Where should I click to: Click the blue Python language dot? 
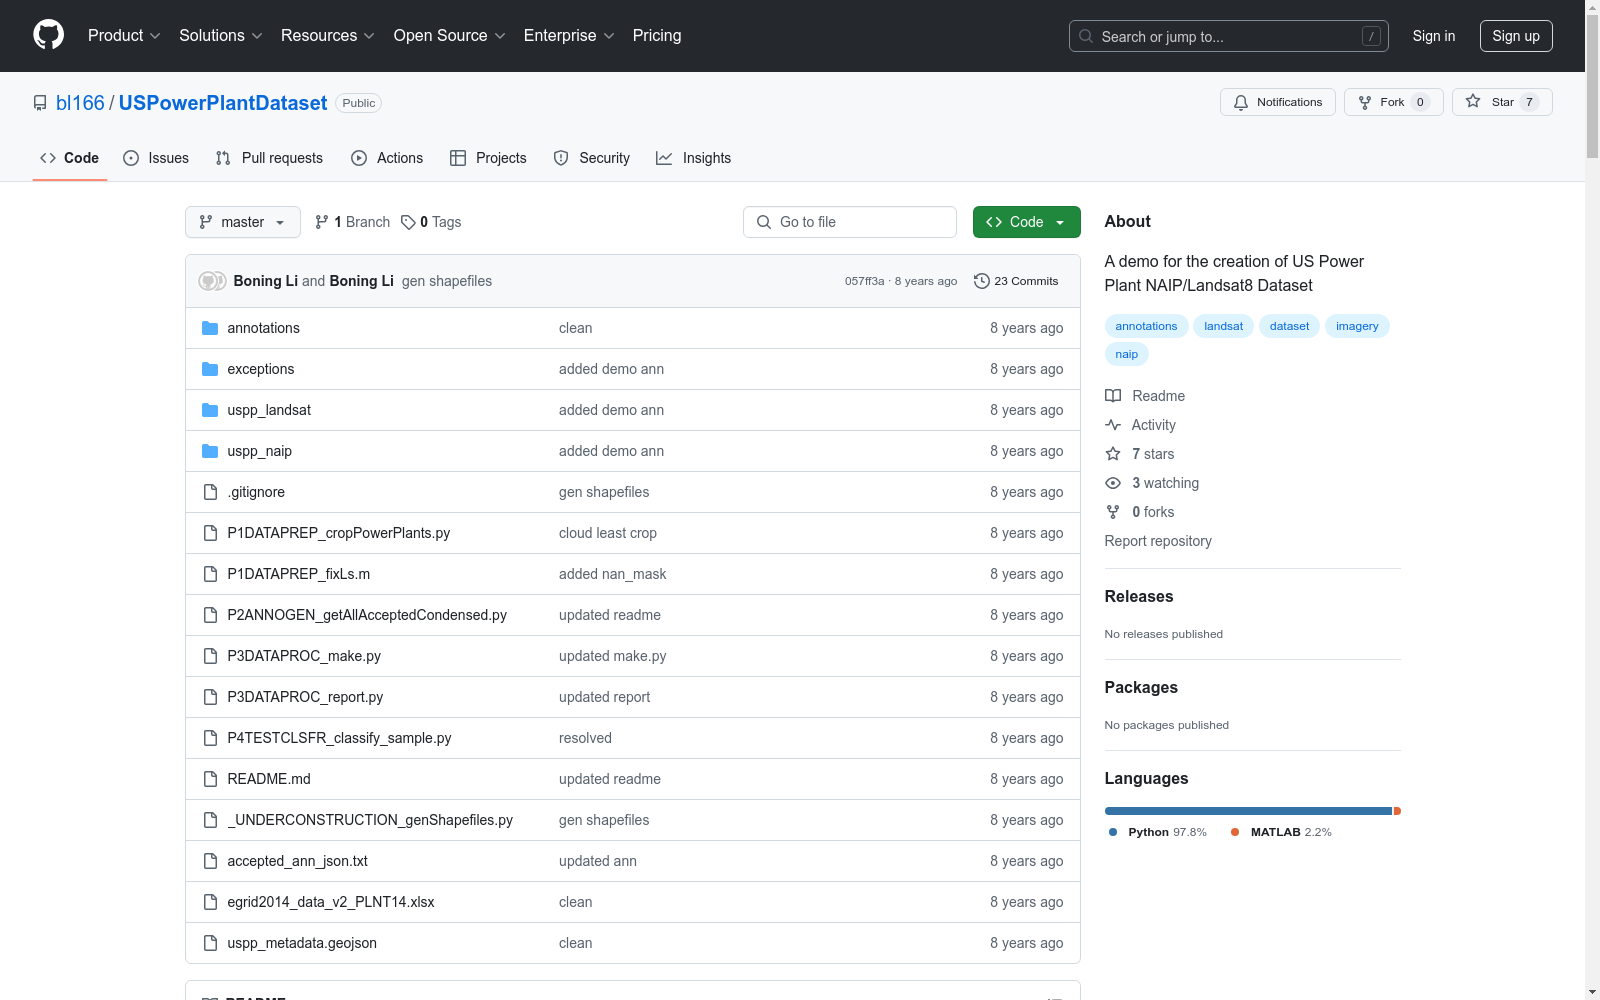point(1113,832)
